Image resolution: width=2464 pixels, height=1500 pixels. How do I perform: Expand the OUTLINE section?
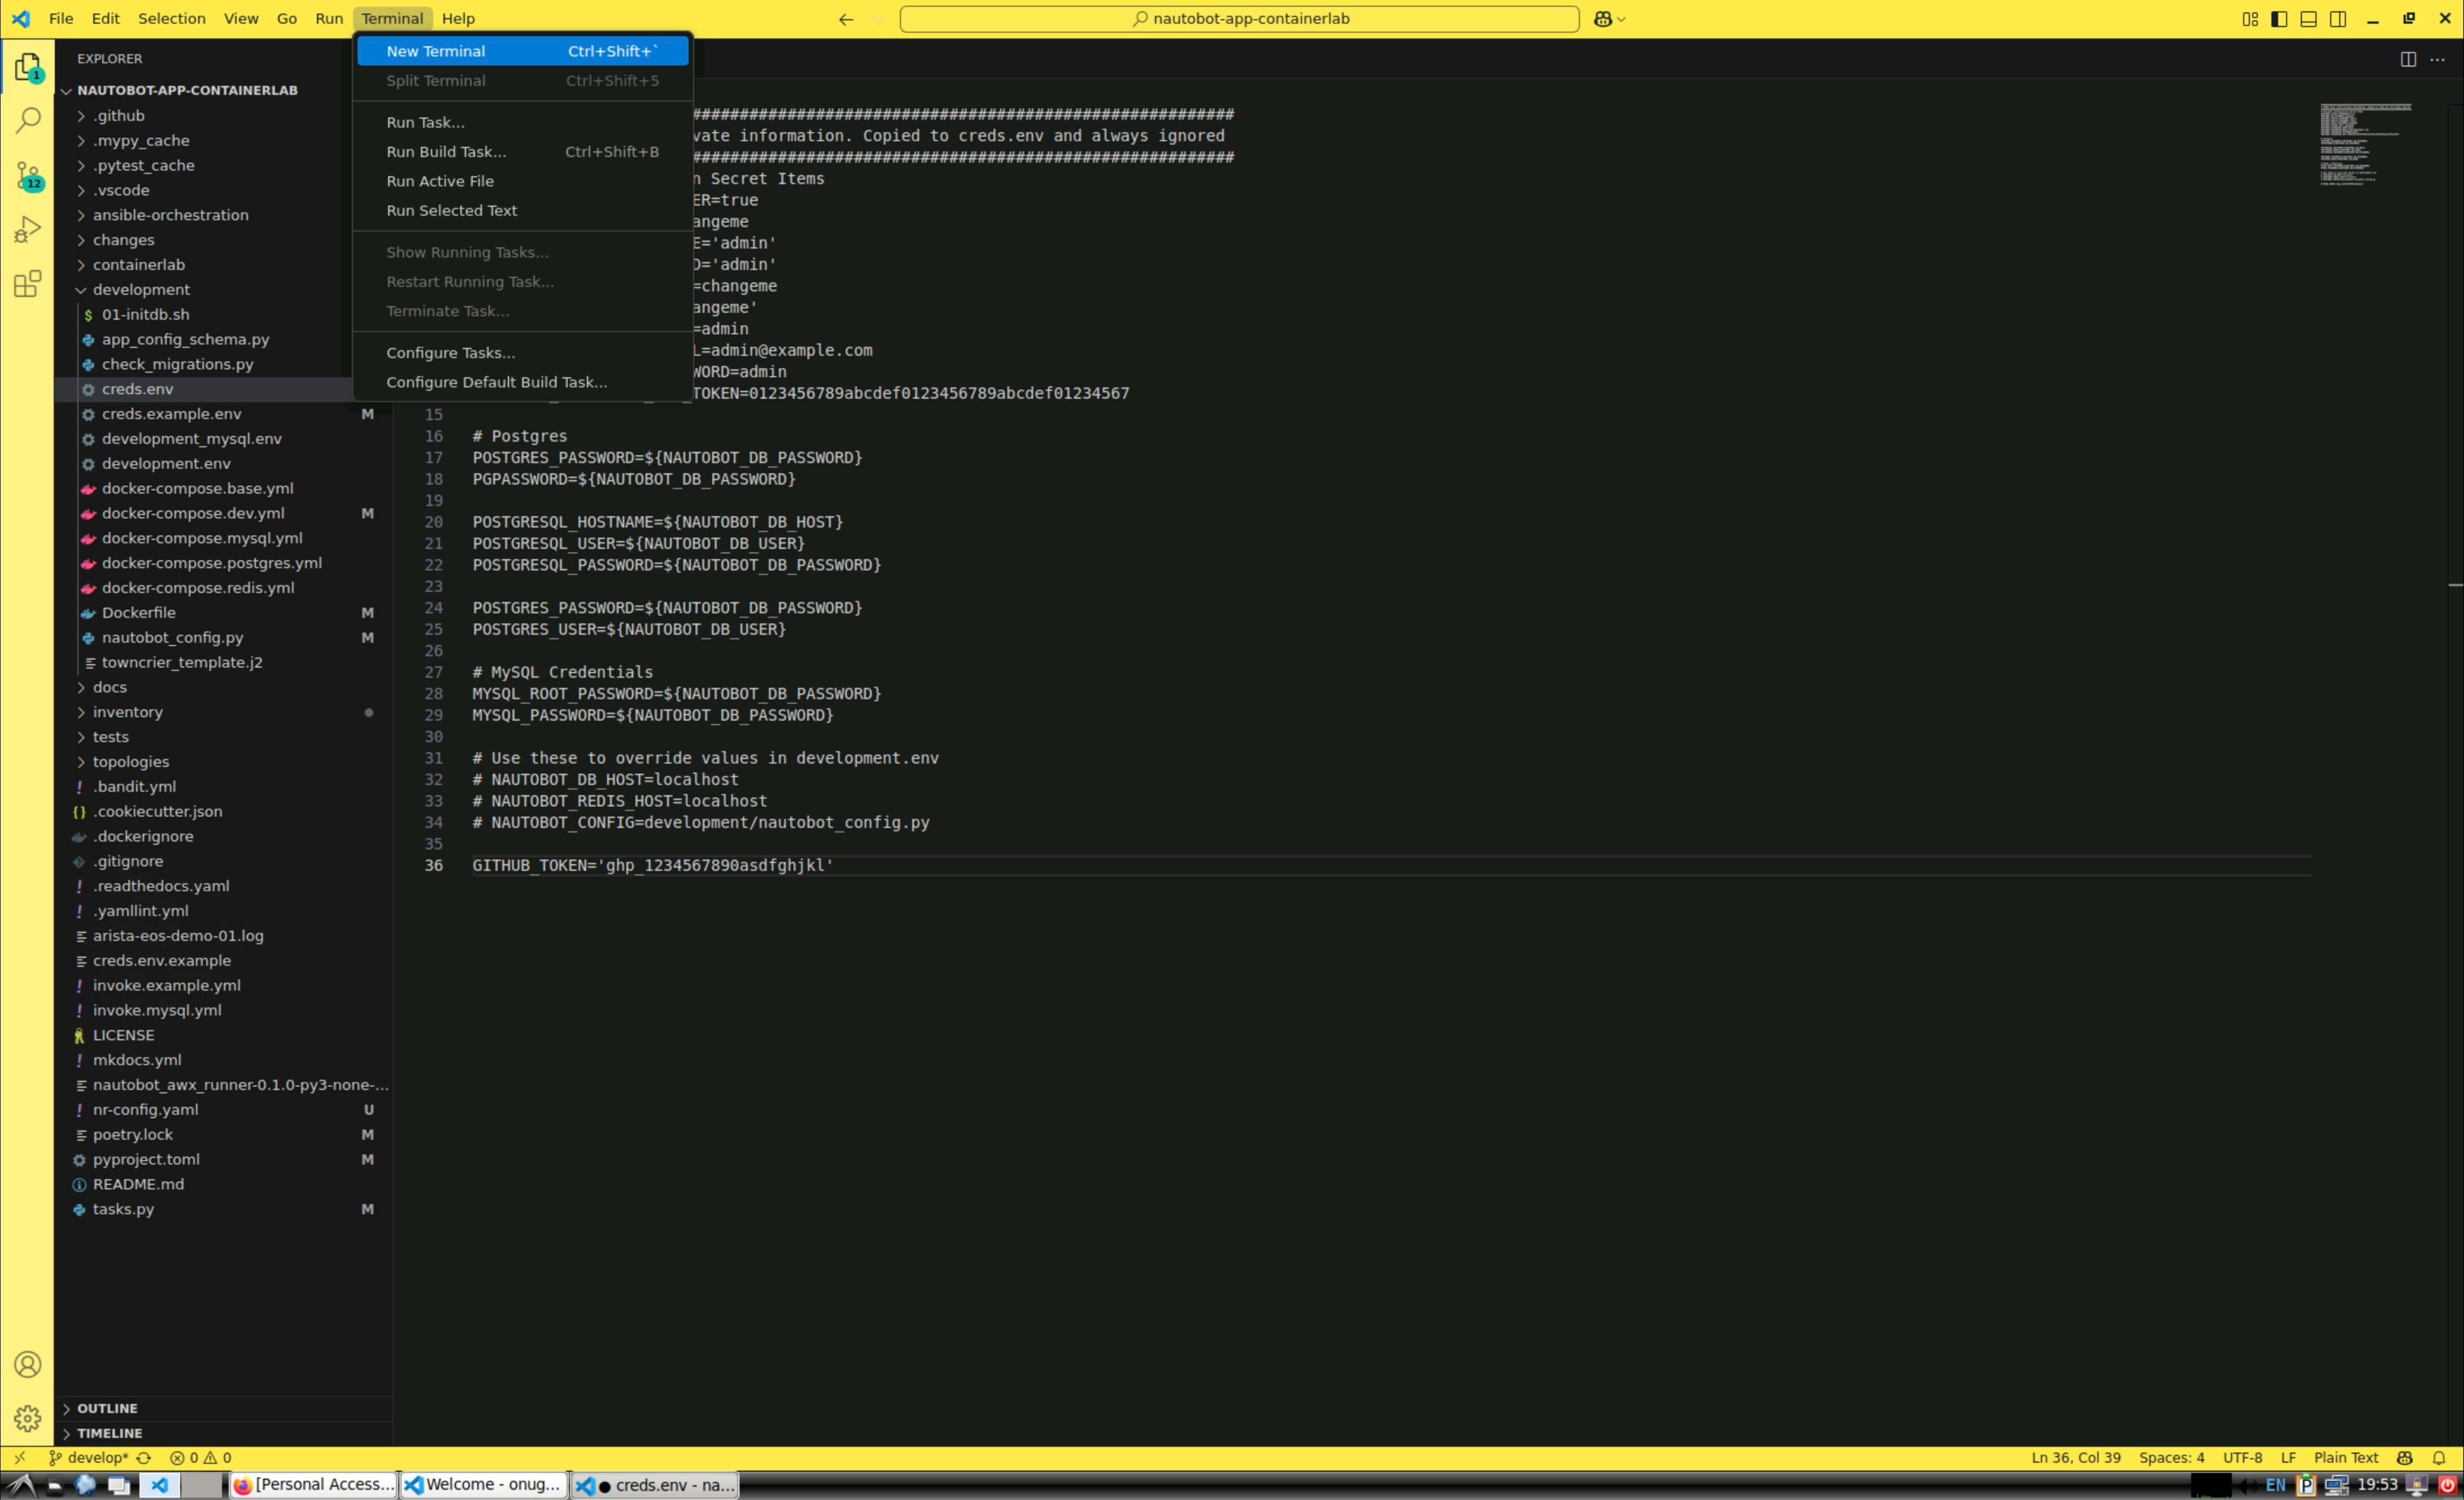(107, 1408)
